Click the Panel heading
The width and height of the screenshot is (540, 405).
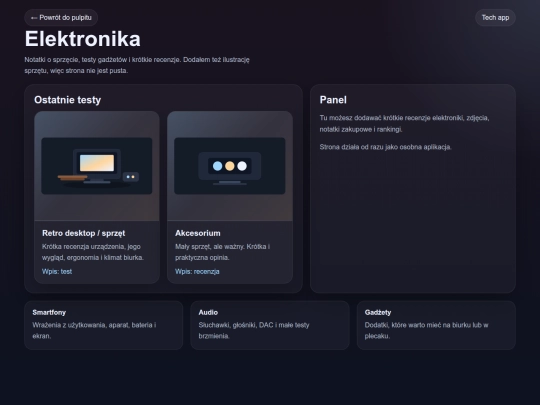(333, 100)
